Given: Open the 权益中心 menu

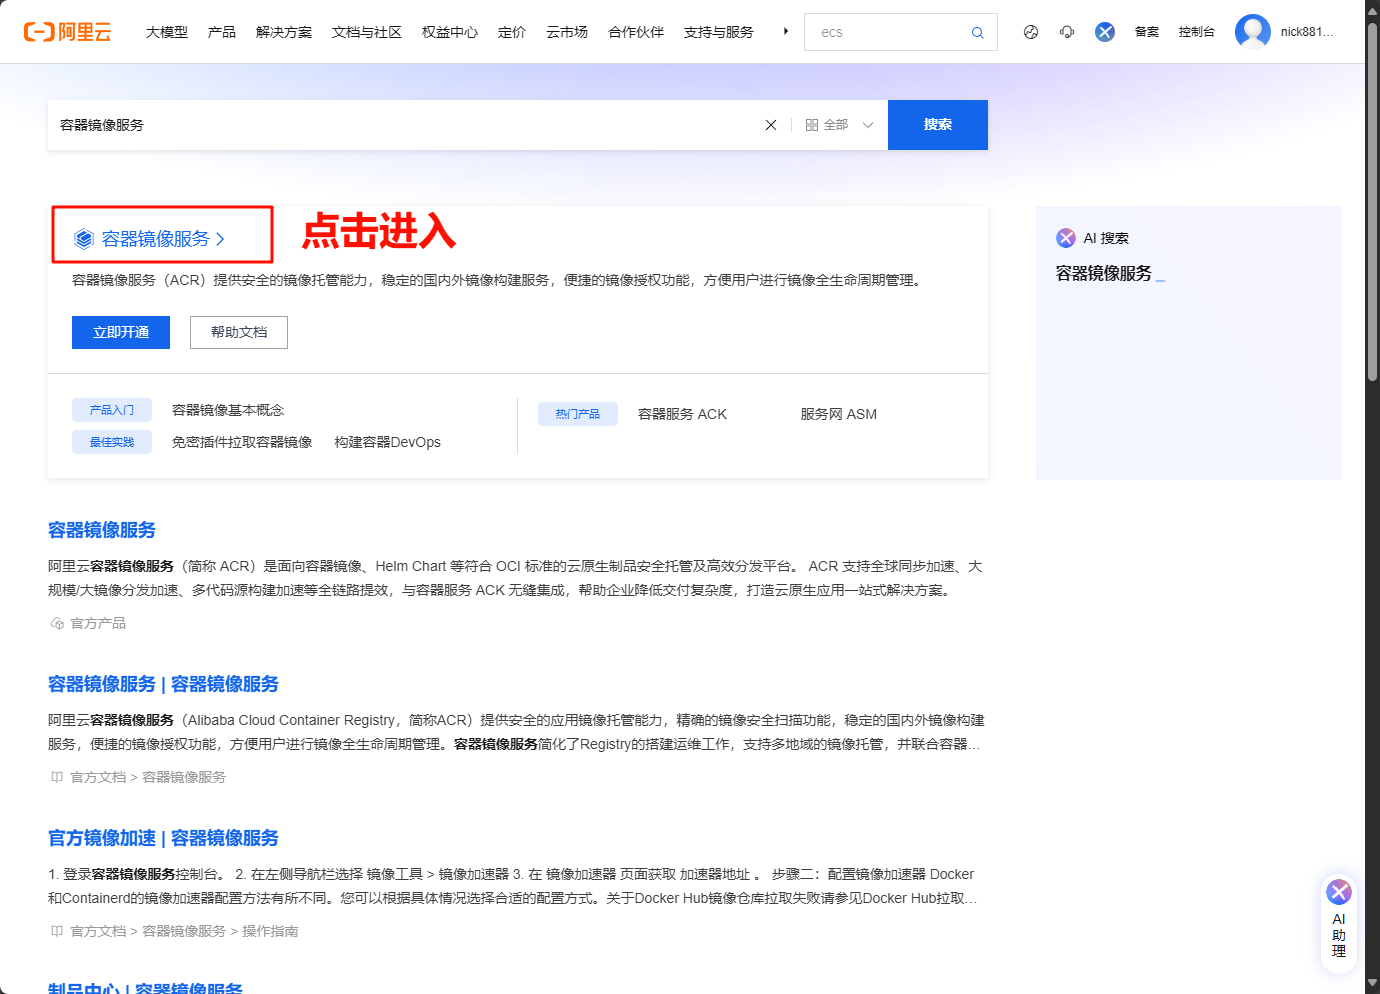Looking at the screenshot, I should 450,32.
